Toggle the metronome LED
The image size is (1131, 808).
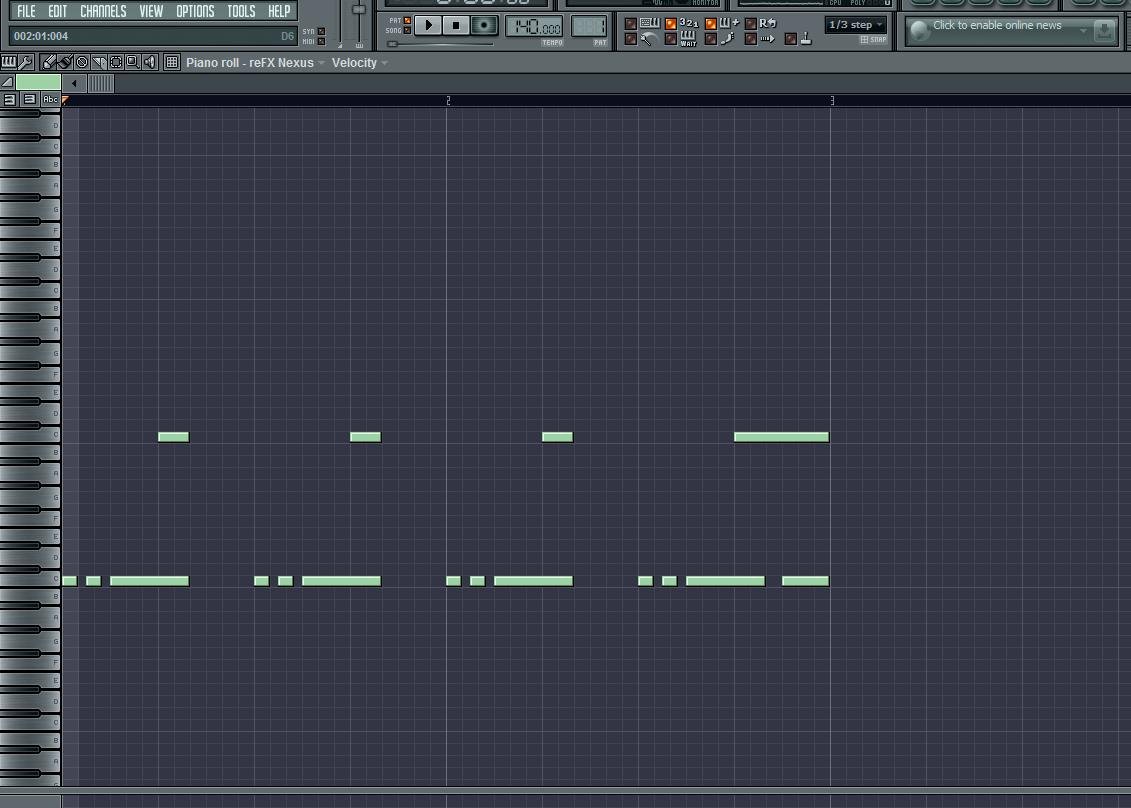coord(630,39)
